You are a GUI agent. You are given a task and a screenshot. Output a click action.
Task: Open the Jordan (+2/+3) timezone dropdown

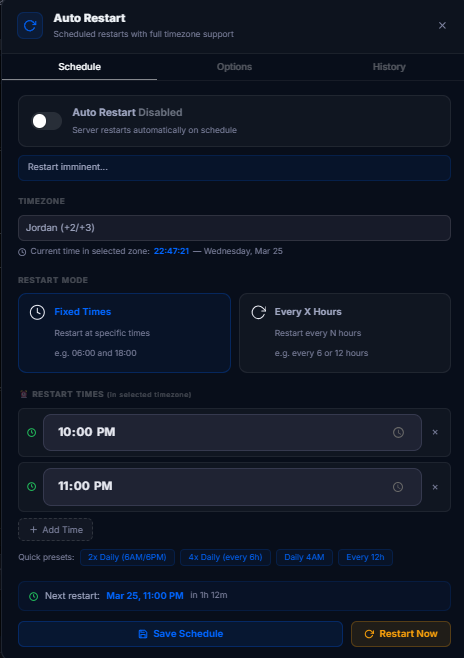coord(235,228)
